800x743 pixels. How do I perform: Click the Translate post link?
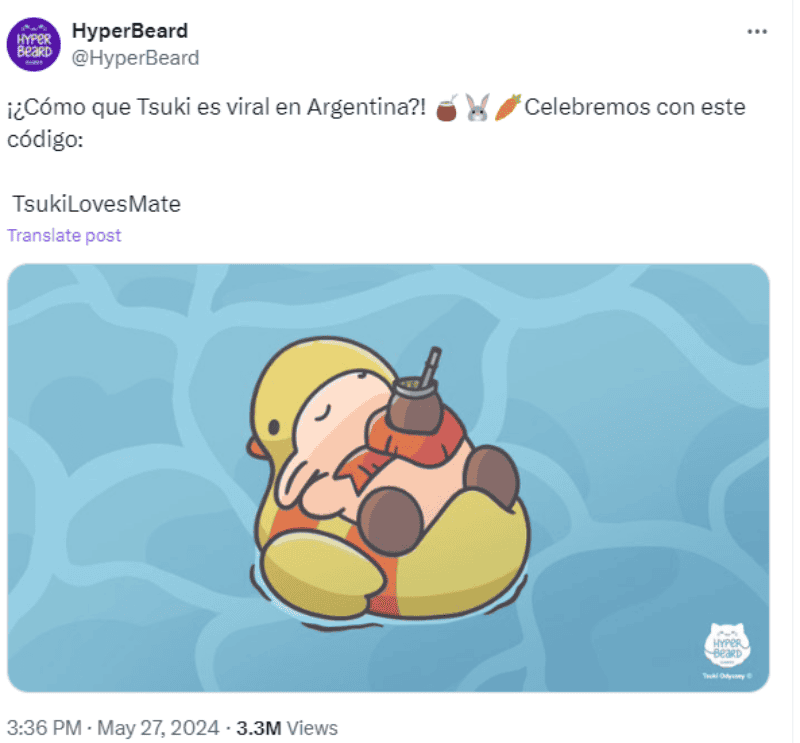tap(64, 235)
